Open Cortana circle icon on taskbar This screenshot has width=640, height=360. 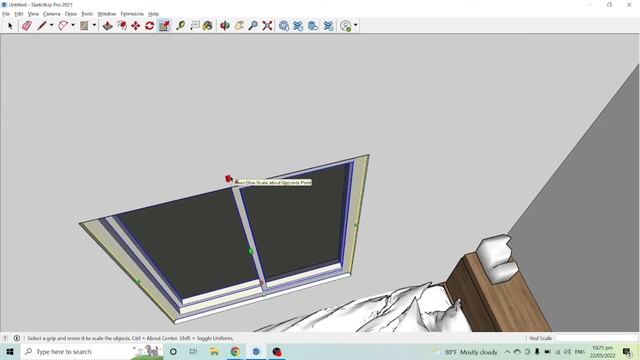[173, 351]
